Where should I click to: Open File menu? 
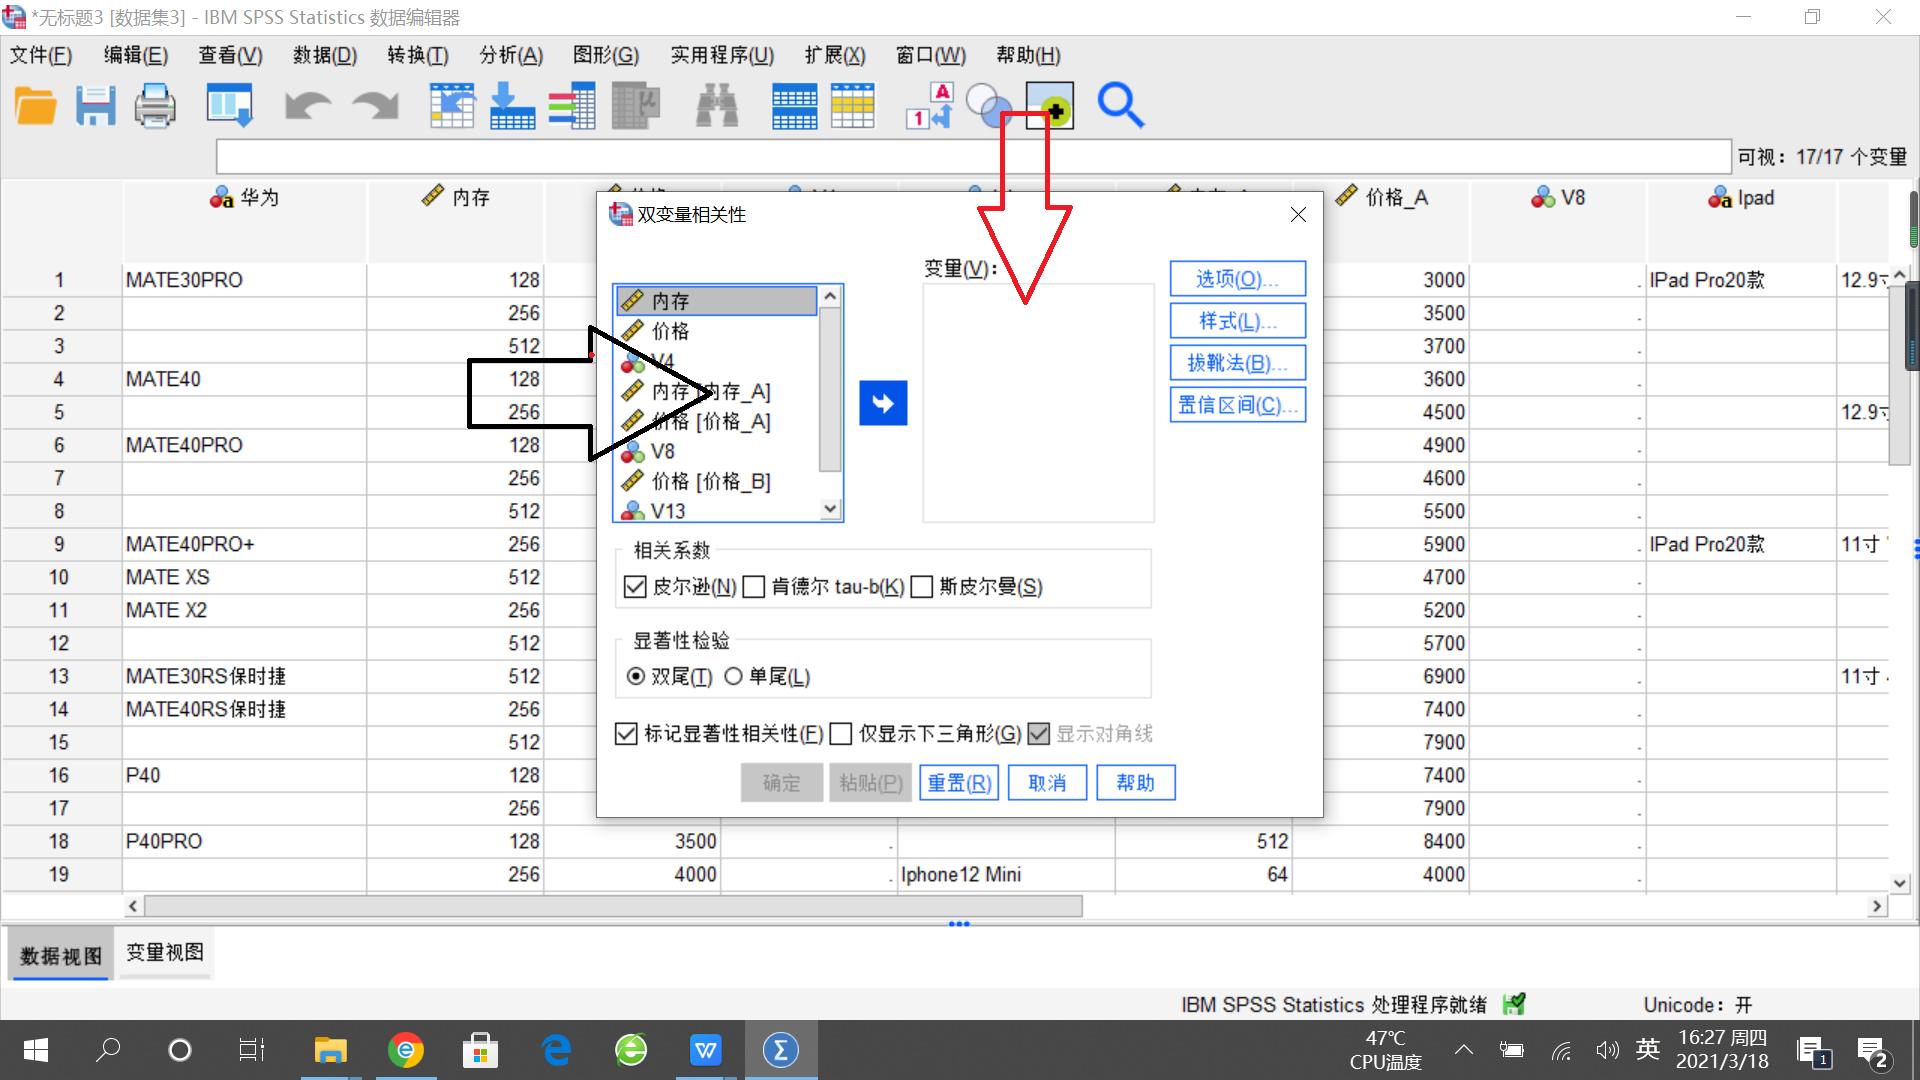pos(41,55)
